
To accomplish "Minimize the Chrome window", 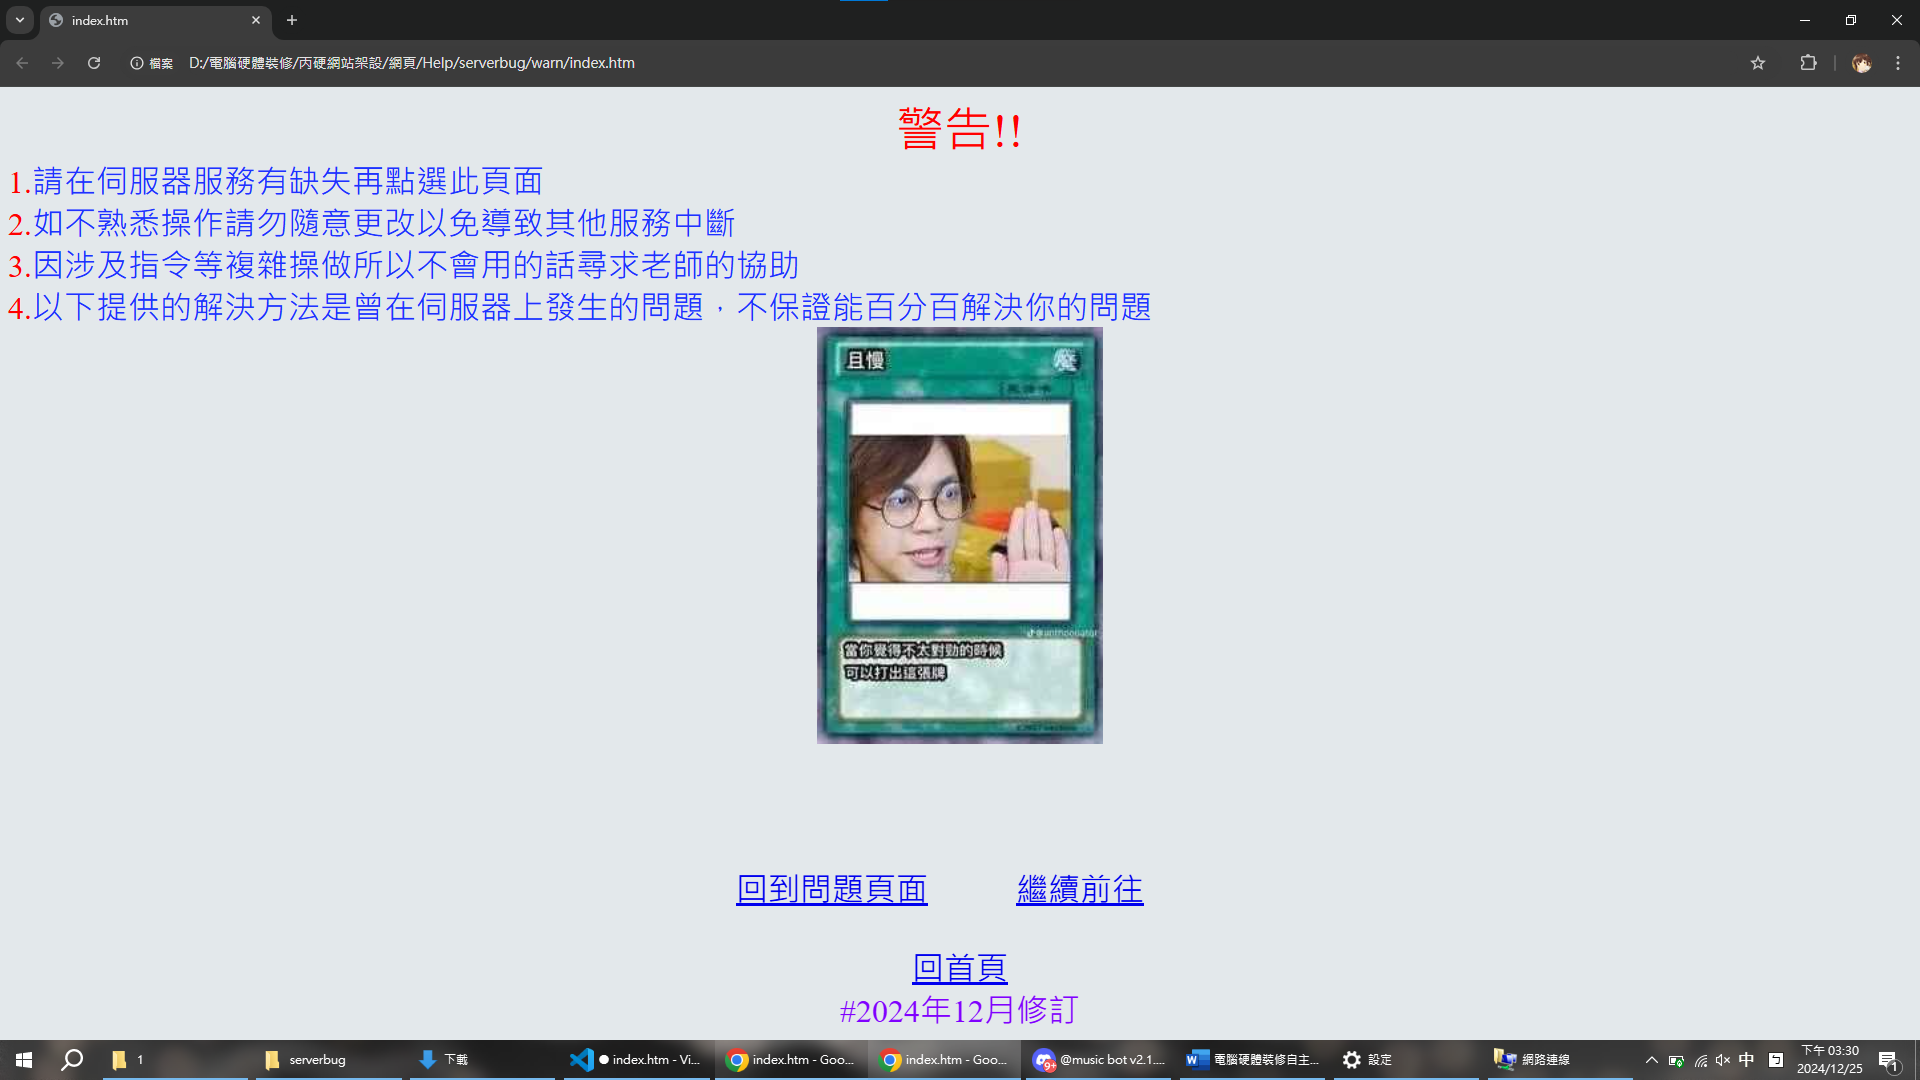I will click(x=1805, y=20).
